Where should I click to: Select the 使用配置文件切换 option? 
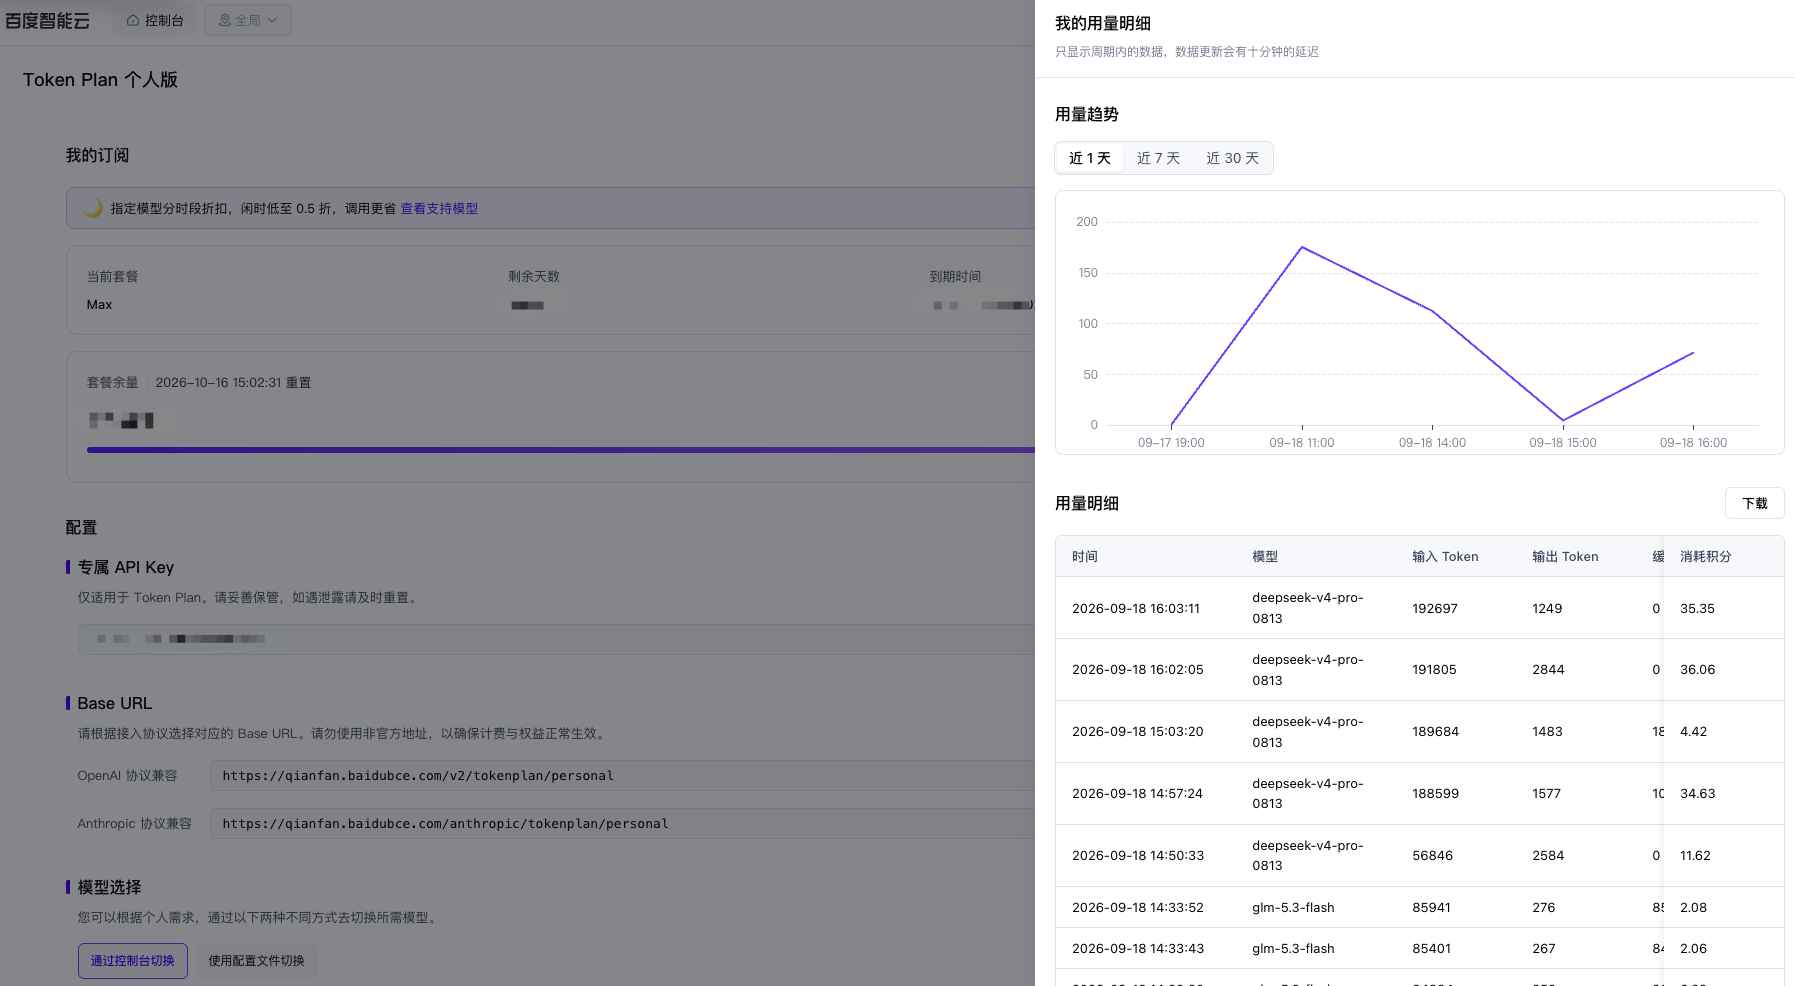click(256, 961)
